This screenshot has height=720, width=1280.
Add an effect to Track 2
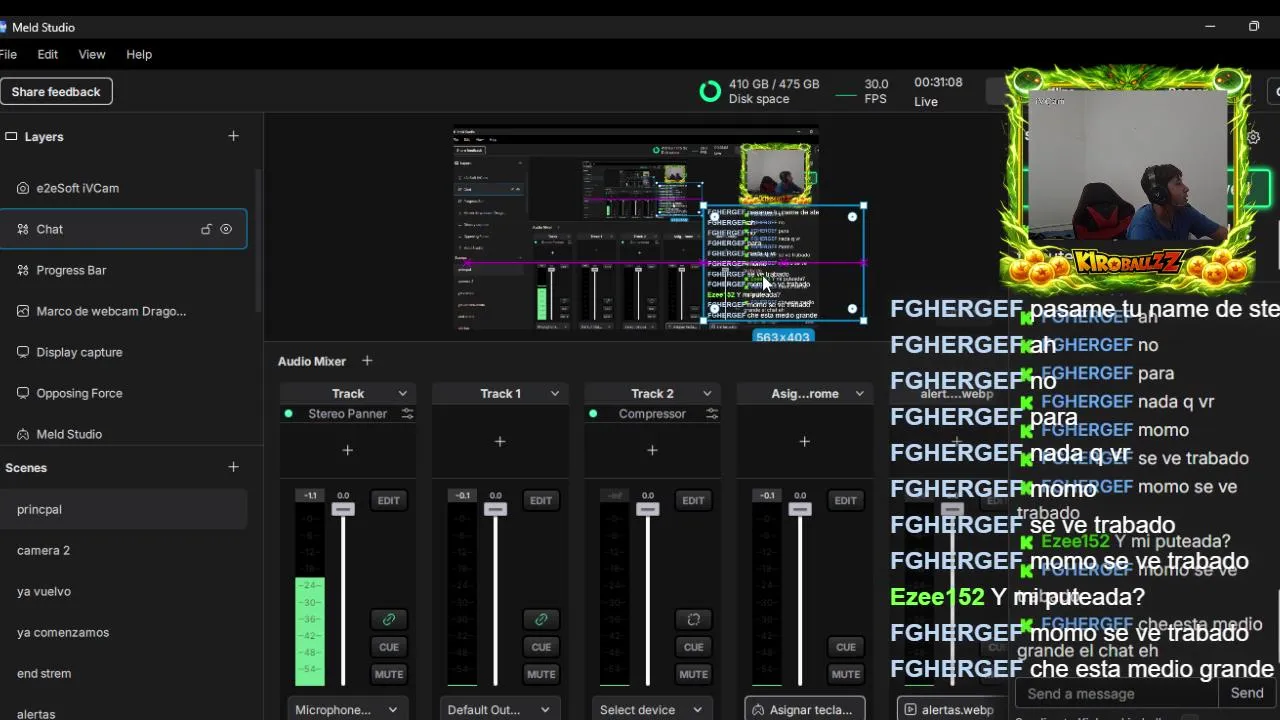[652, 450]
